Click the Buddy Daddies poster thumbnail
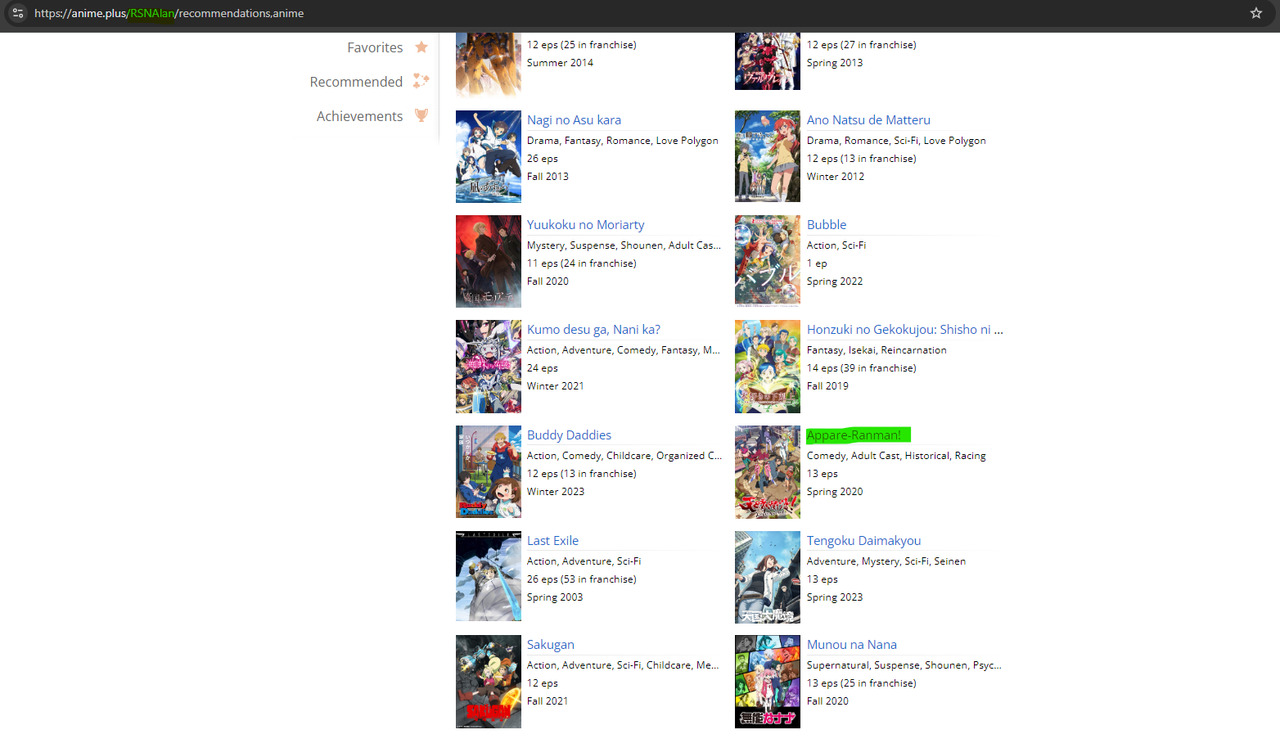The image size is (1280, 743). click(488, 472)
